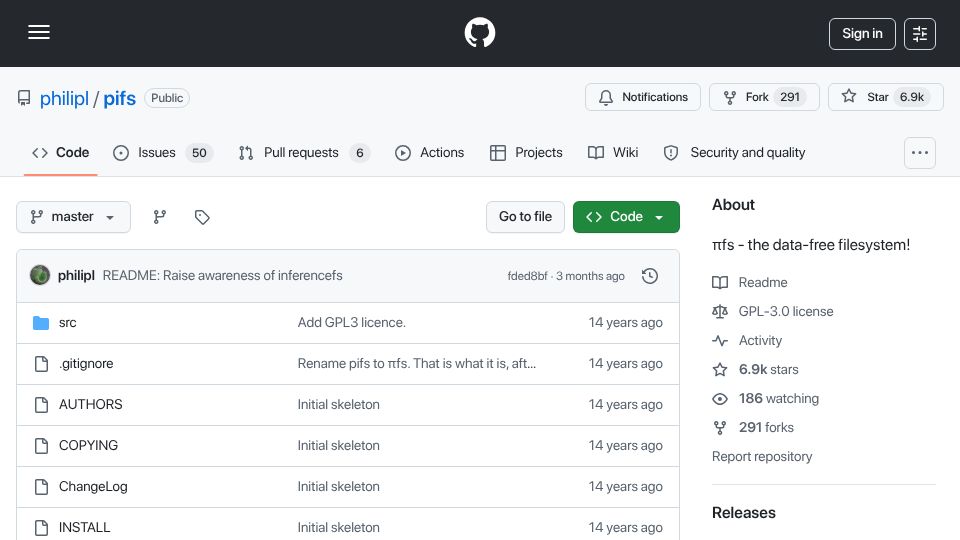Open the Actions tab
The width and height of the screenshot is (960, 540).
[430, 152]
